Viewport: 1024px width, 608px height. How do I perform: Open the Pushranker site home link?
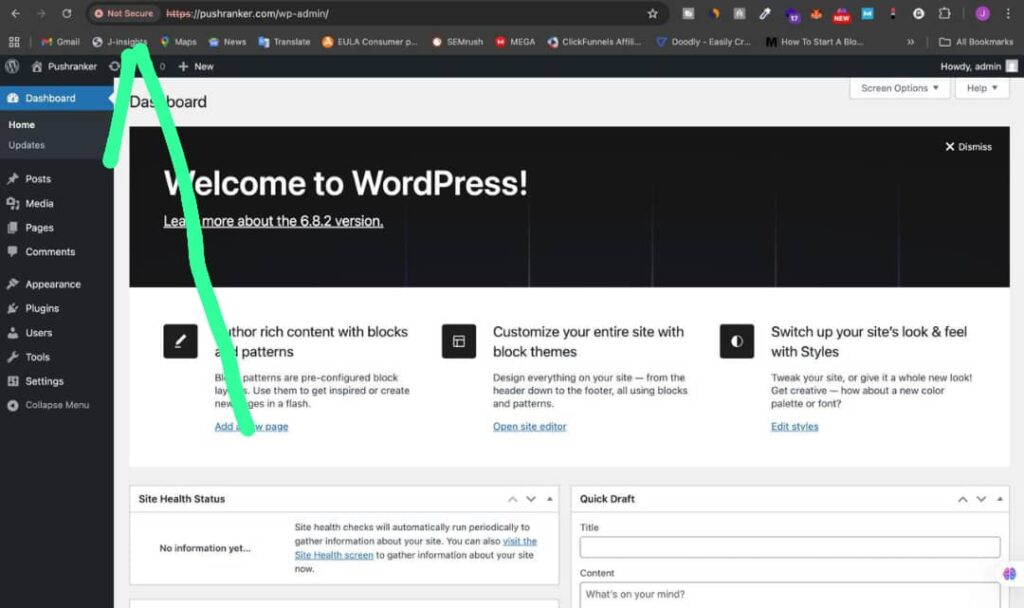pos(64,66)
